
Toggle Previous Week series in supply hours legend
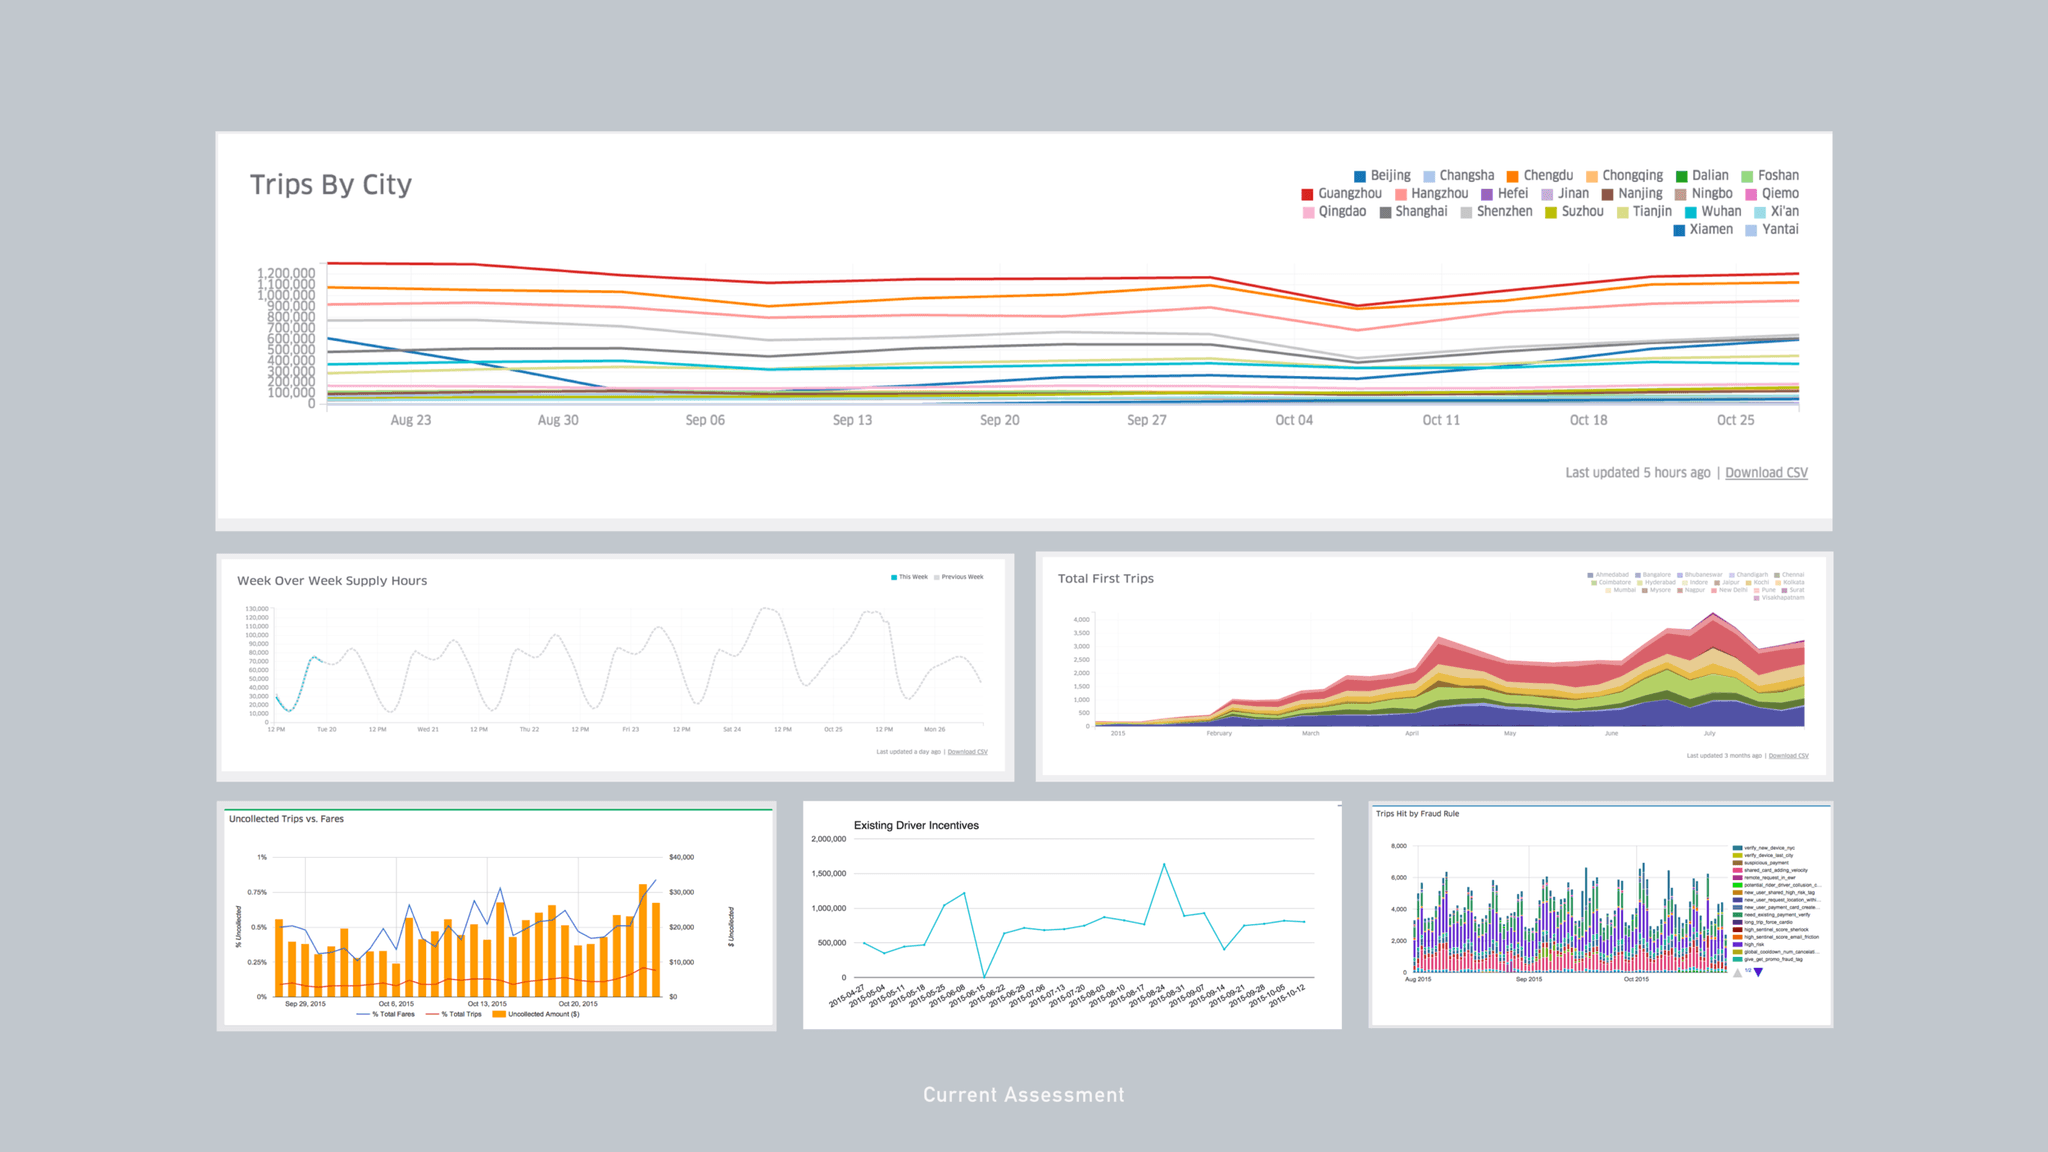(958, 577)
